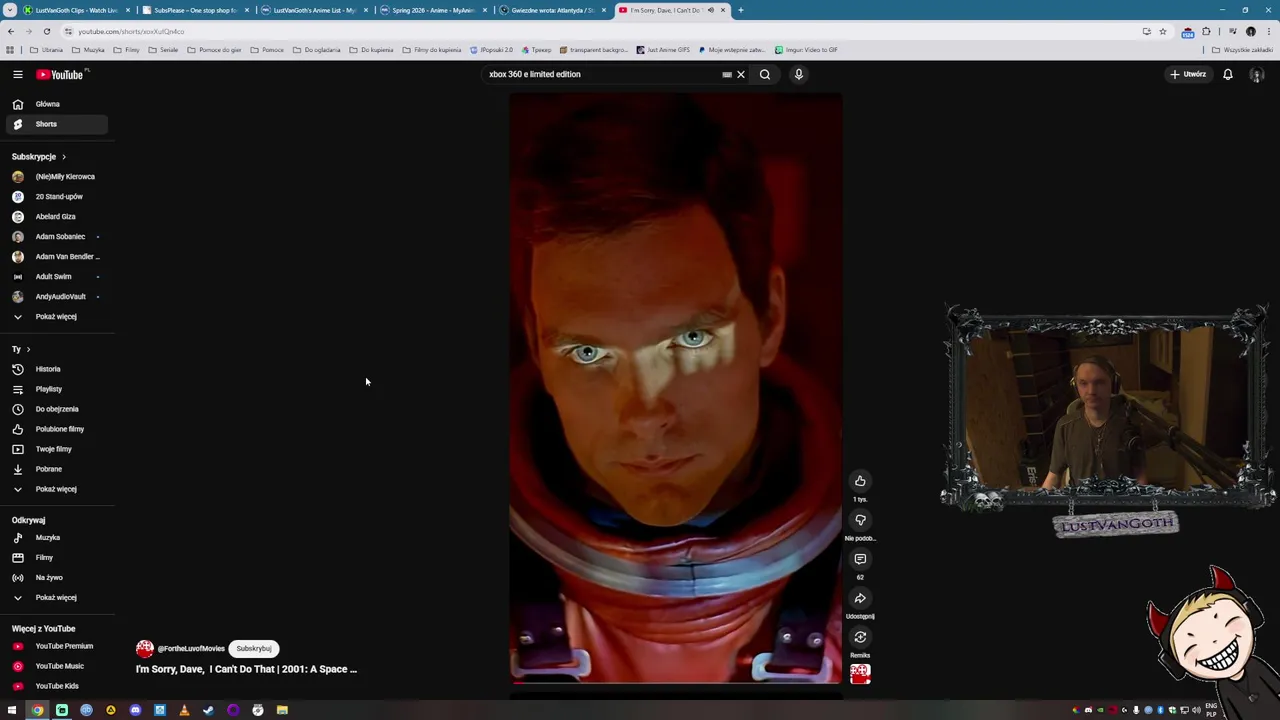The width and height of the screenshot is (1280, 720).
Task: Expand Pokaż więcej under subscriptions
Action: click(55, 316)
